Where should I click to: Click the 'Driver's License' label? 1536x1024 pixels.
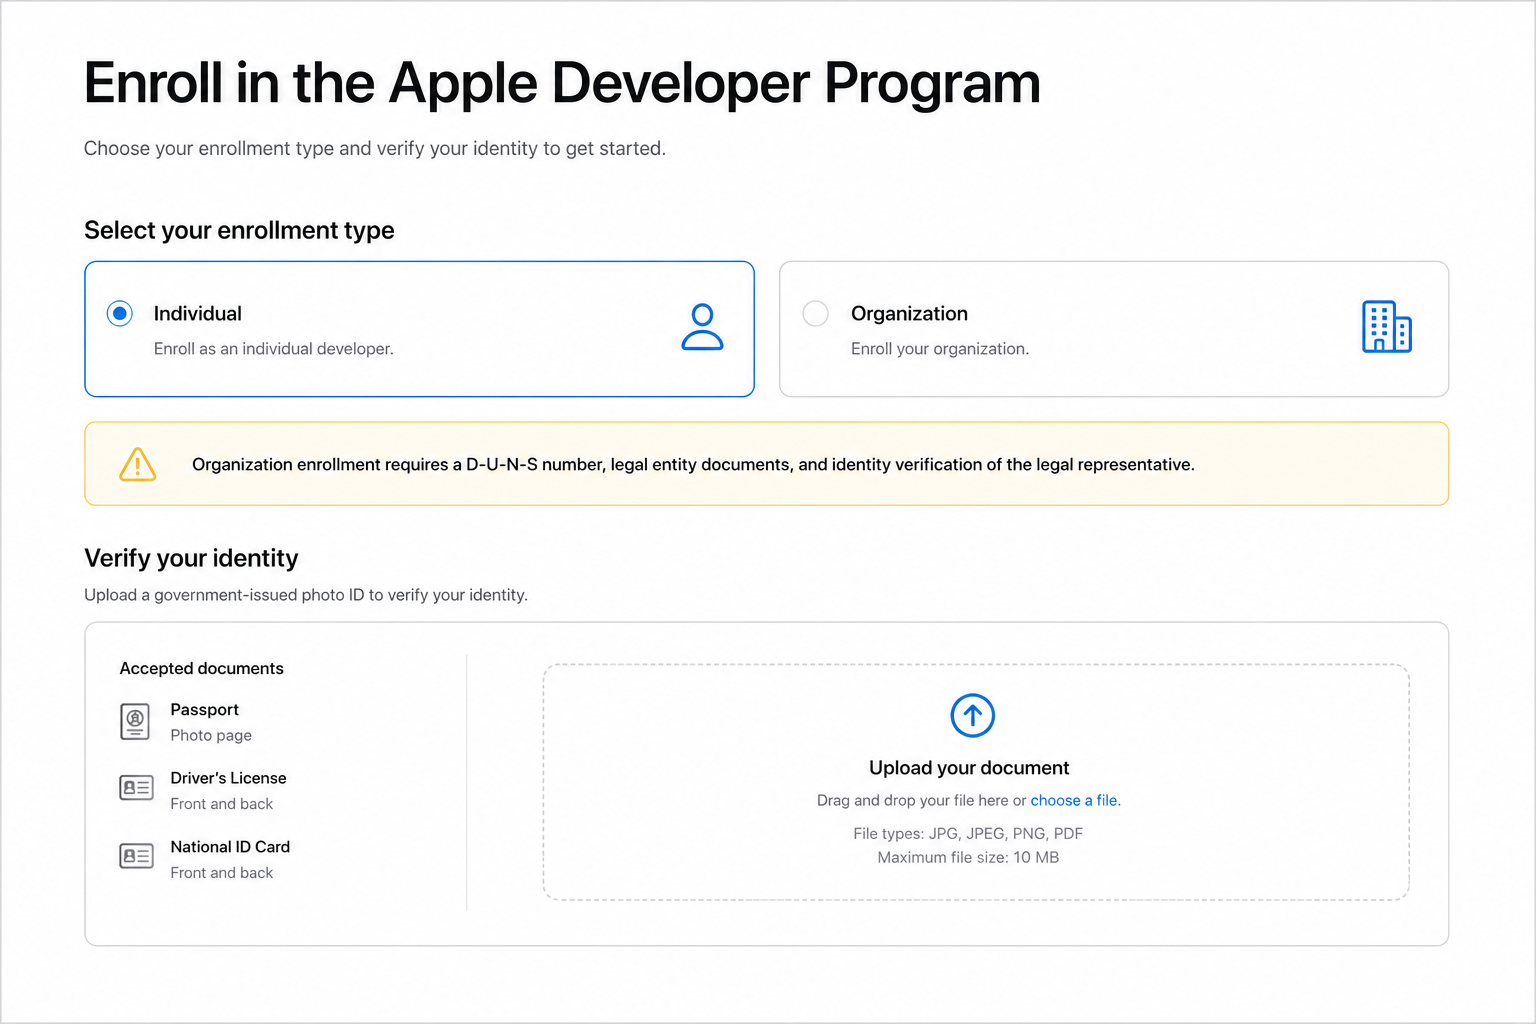228,778
